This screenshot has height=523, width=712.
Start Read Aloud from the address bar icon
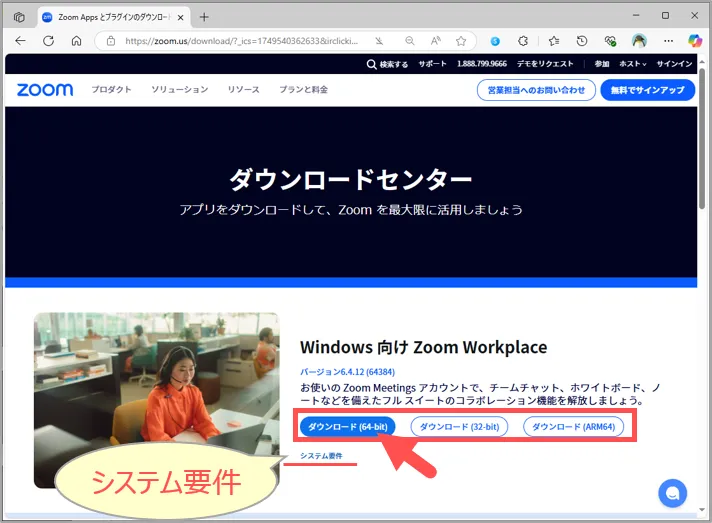point(435,41)
